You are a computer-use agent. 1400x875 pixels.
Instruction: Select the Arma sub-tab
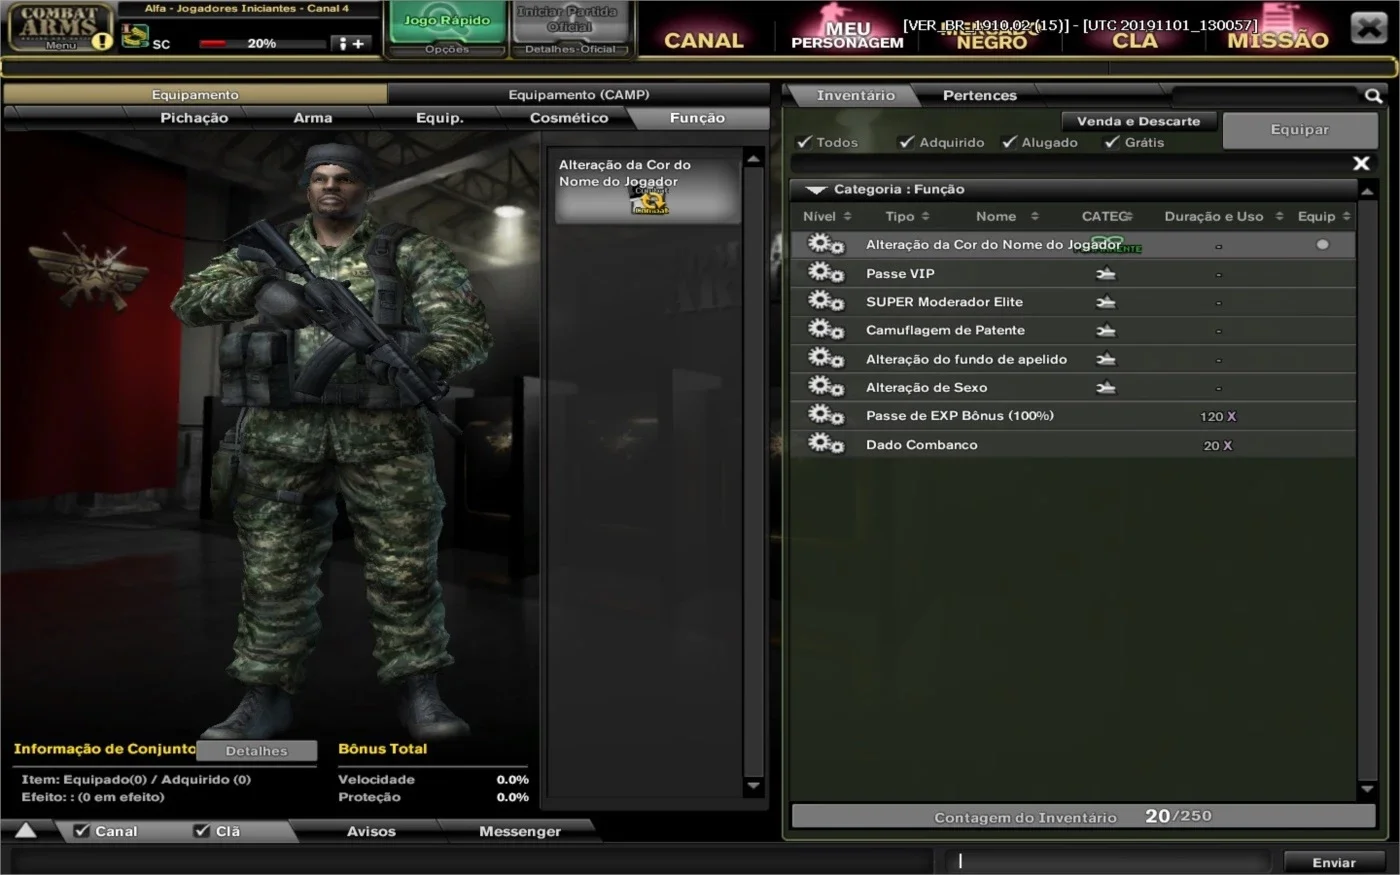tap(312, 118)
